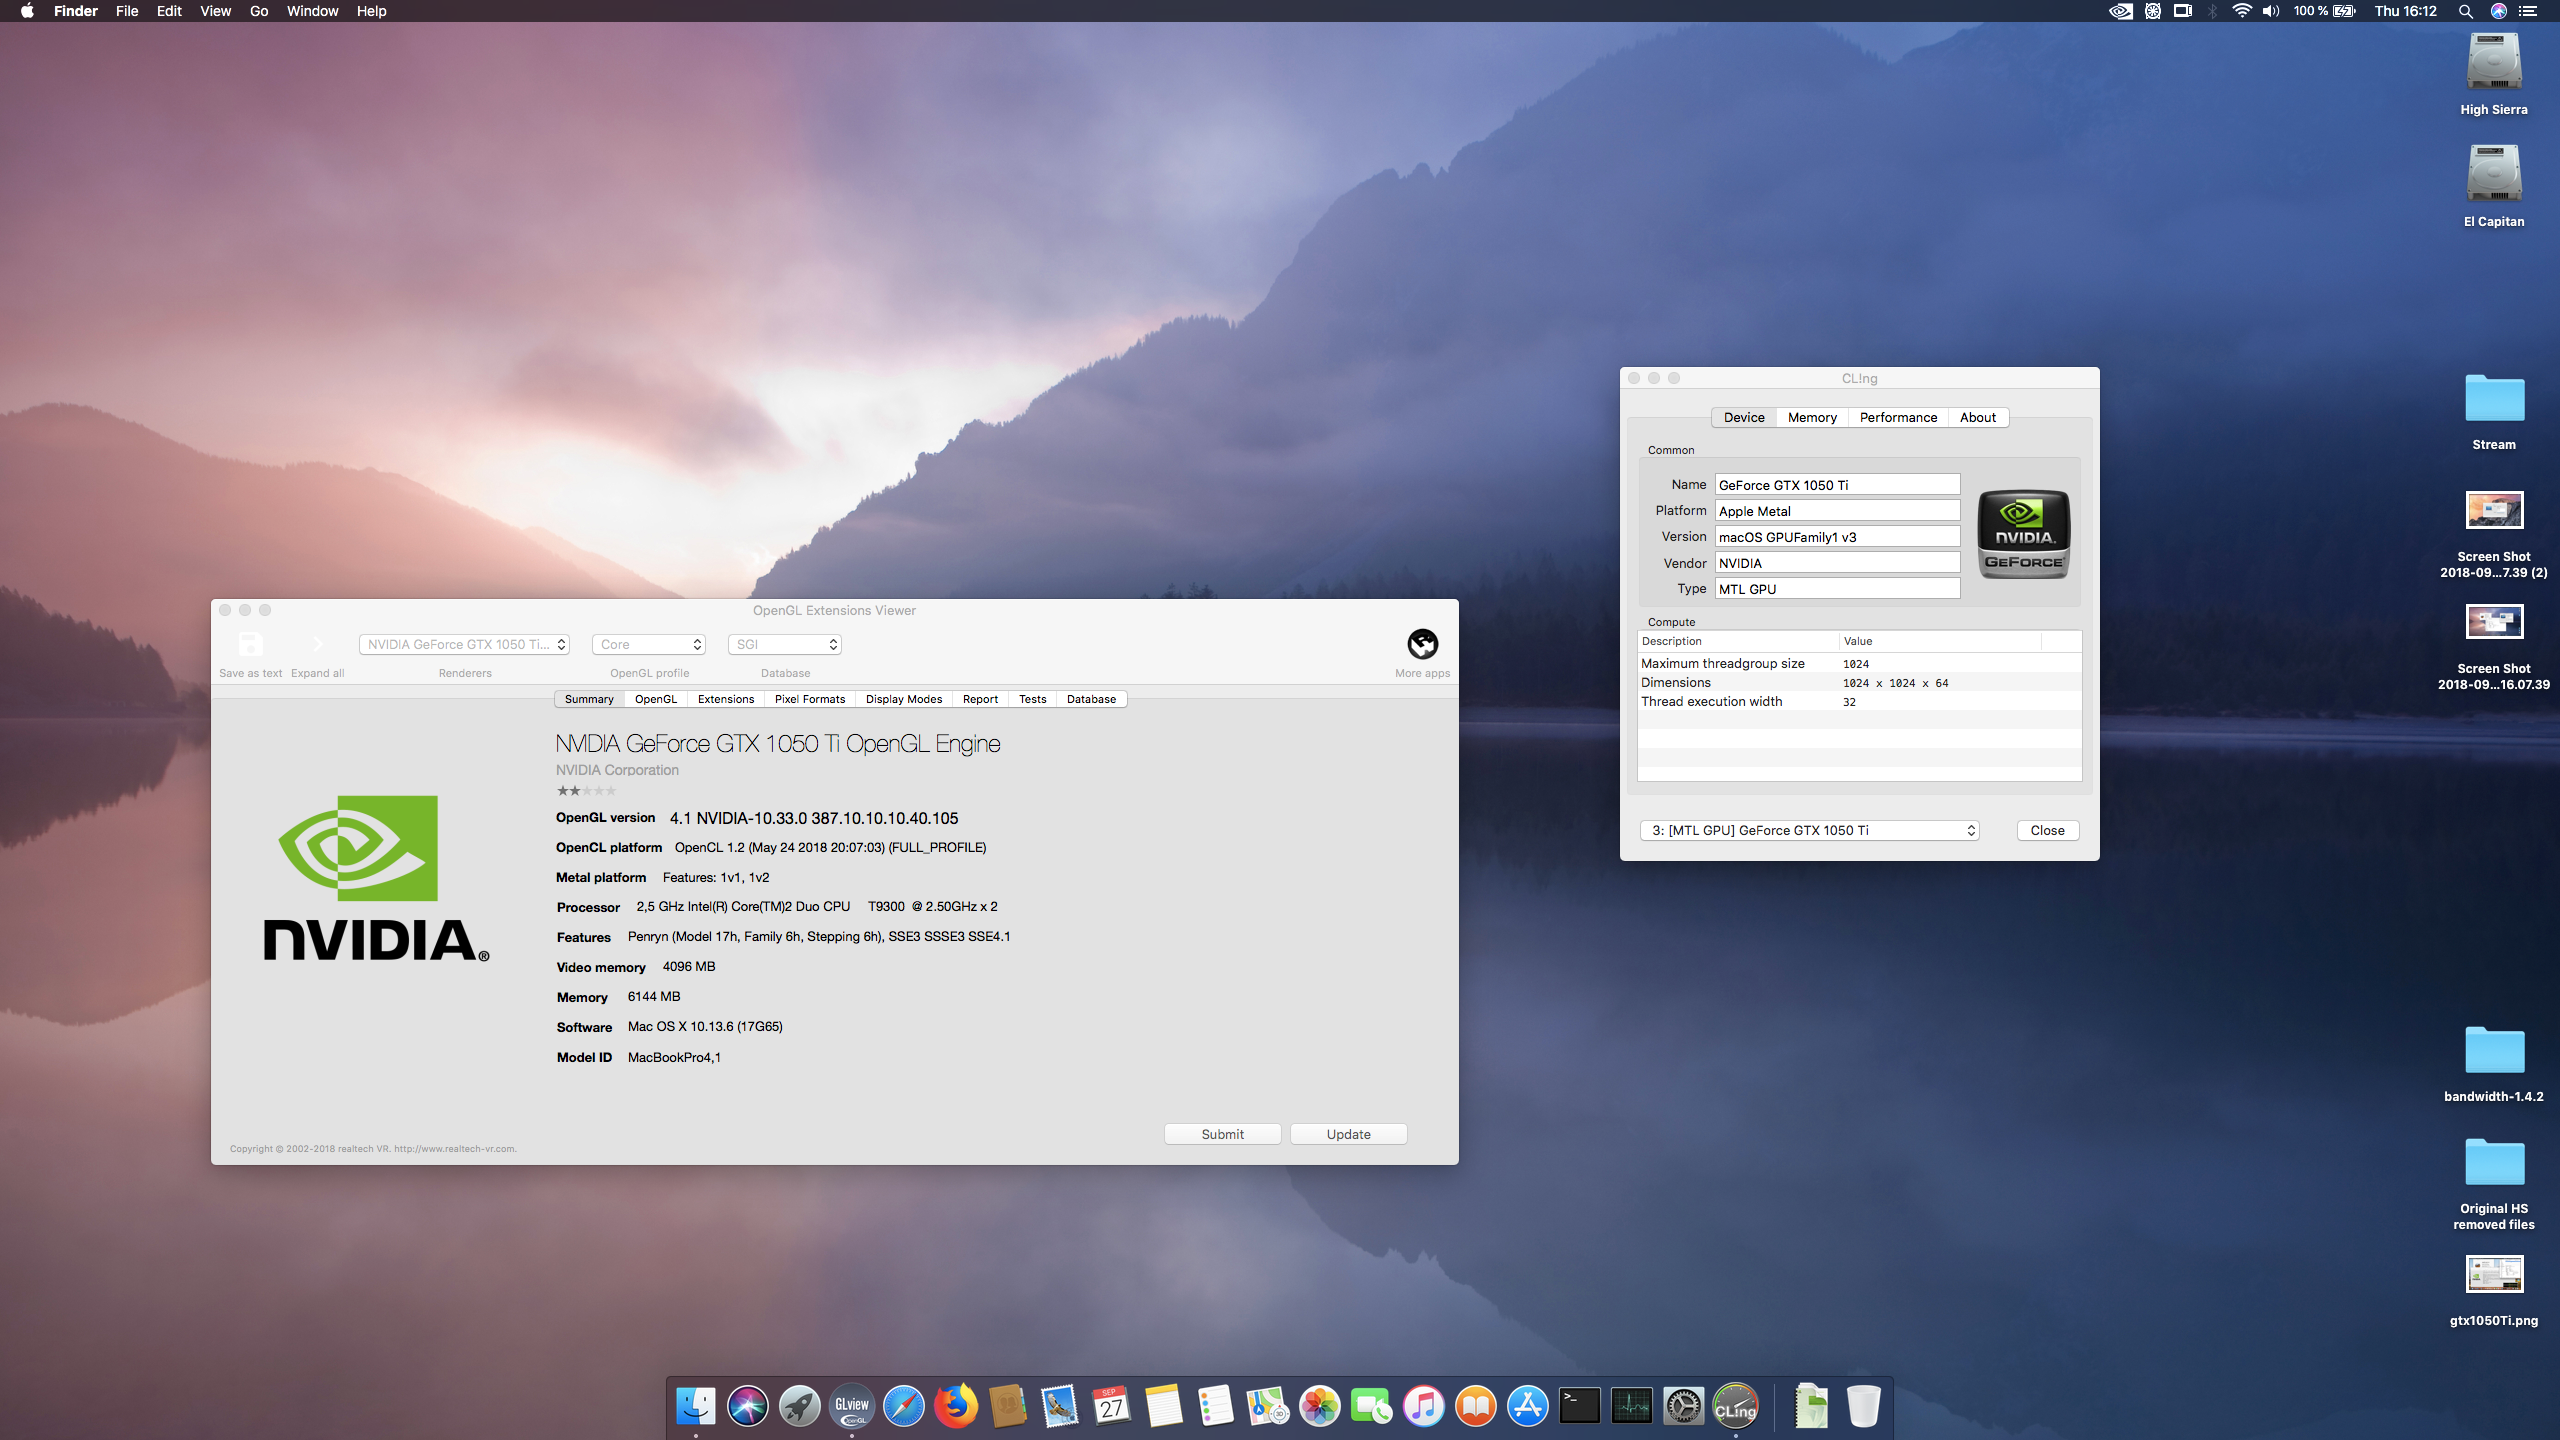Select the Memory tab in CL!ng

coord(1812,417)
